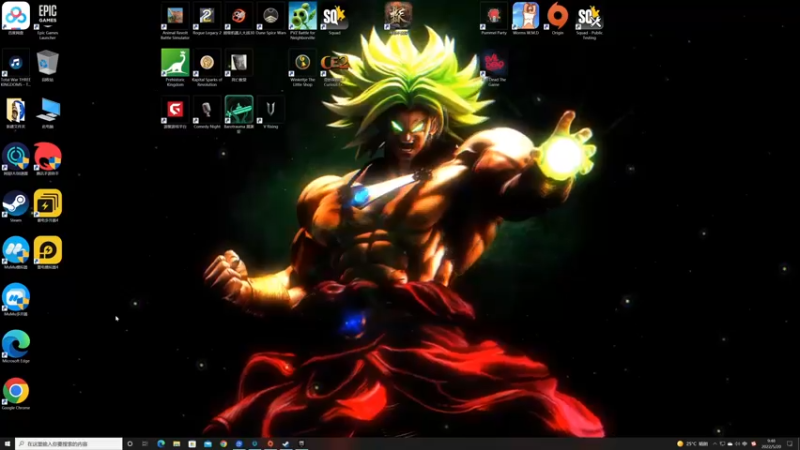Open the notification center
Viewport: 800px width, 450px height.
pyautogui.click(x=790, y=444)
